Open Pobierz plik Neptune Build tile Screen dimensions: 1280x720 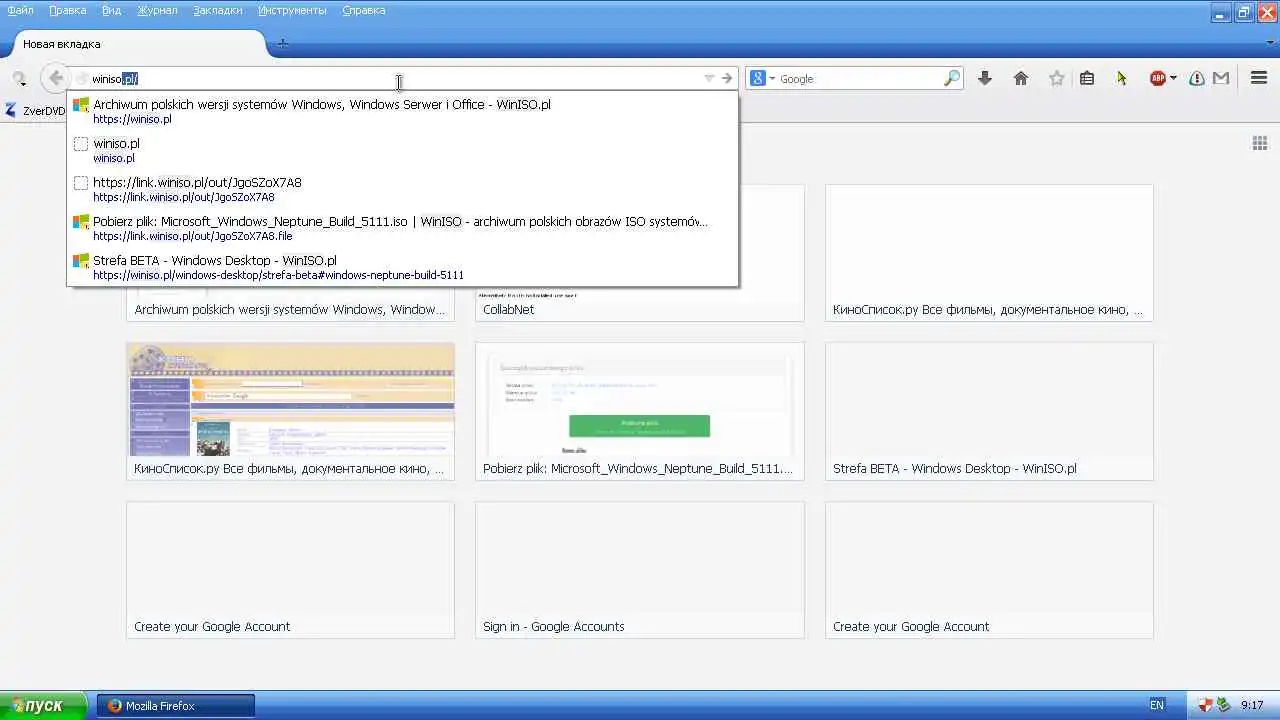[640, 411]
